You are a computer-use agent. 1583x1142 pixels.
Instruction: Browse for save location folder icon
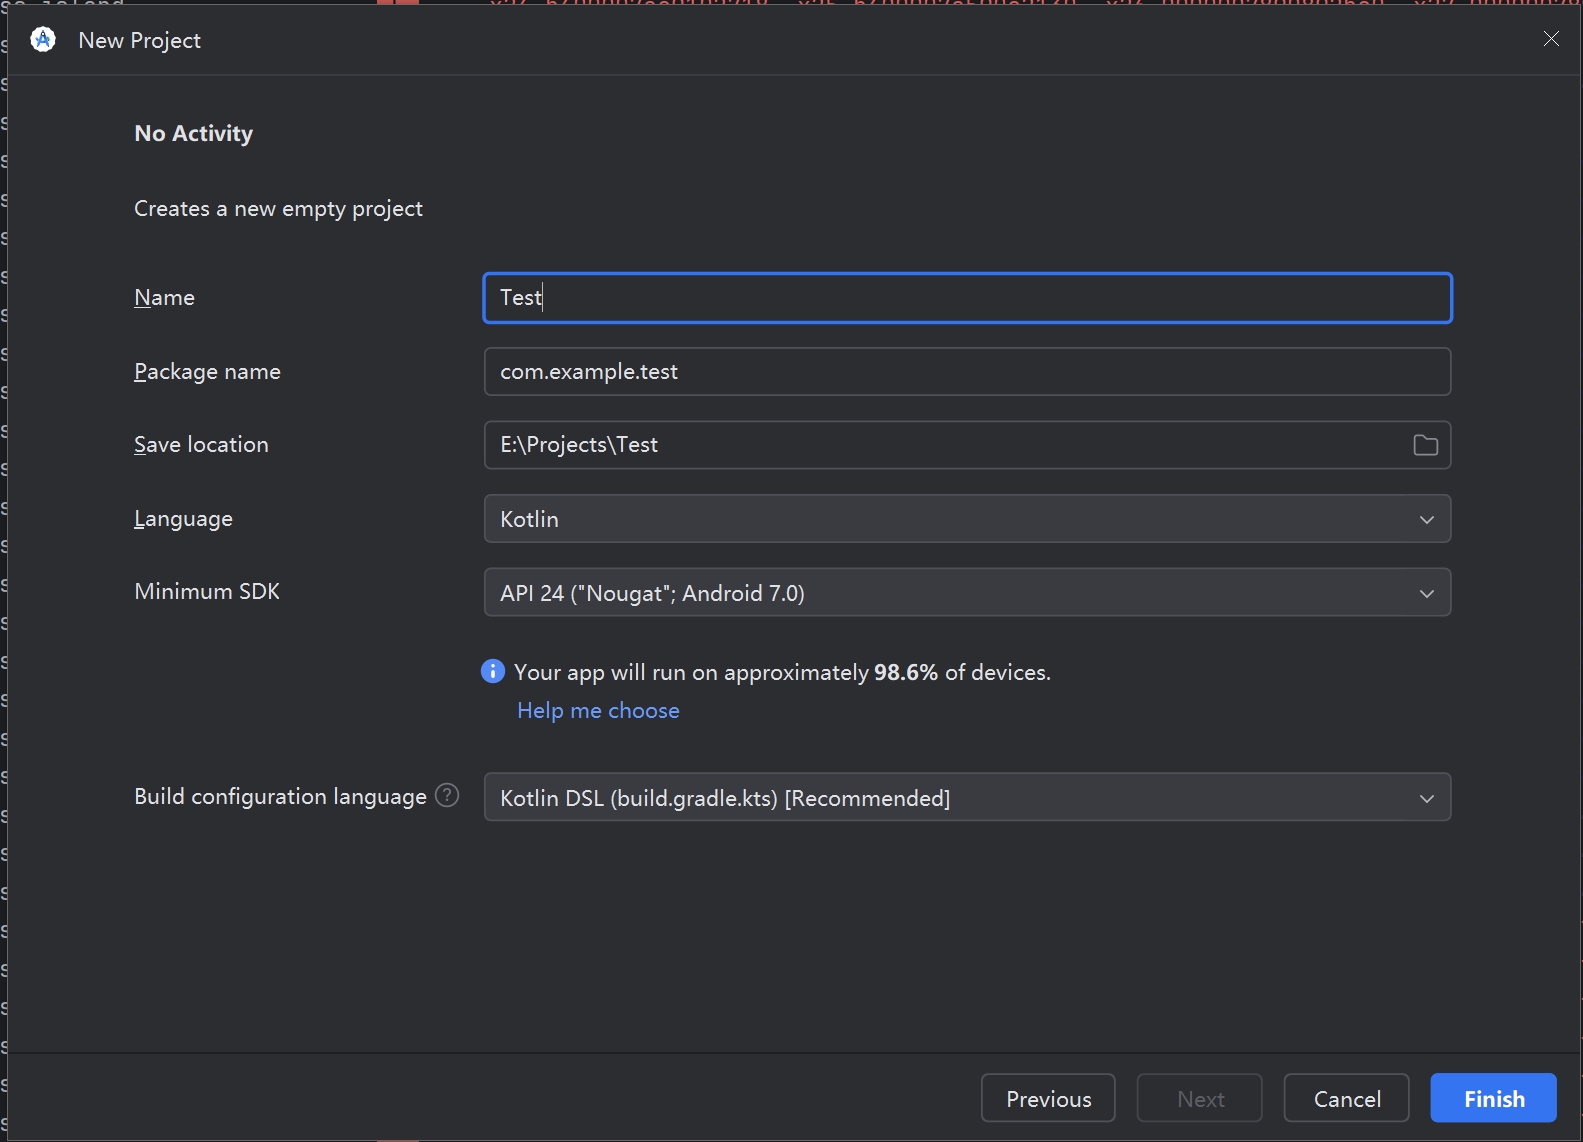pos(1425,445)
